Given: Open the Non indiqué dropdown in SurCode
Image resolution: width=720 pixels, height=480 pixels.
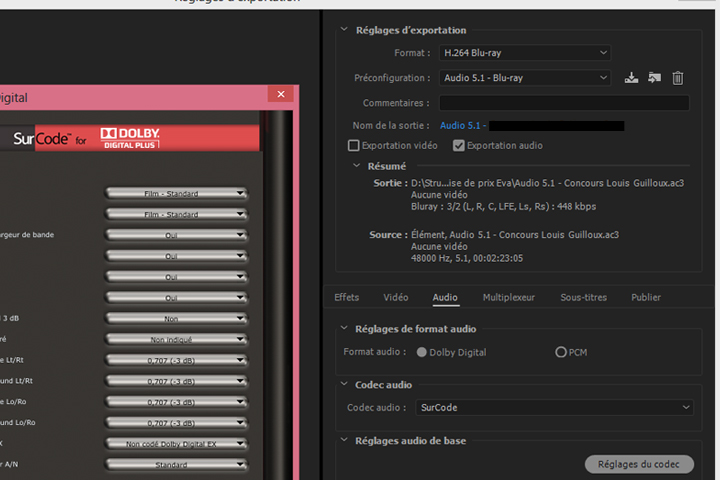Looking at the screenshot, I should point(176,340).
